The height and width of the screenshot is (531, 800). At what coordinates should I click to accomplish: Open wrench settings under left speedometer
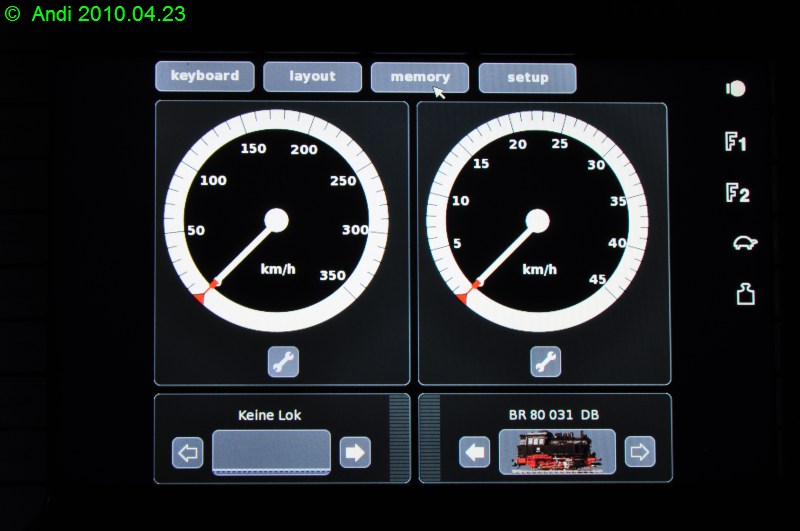point(283,362)
